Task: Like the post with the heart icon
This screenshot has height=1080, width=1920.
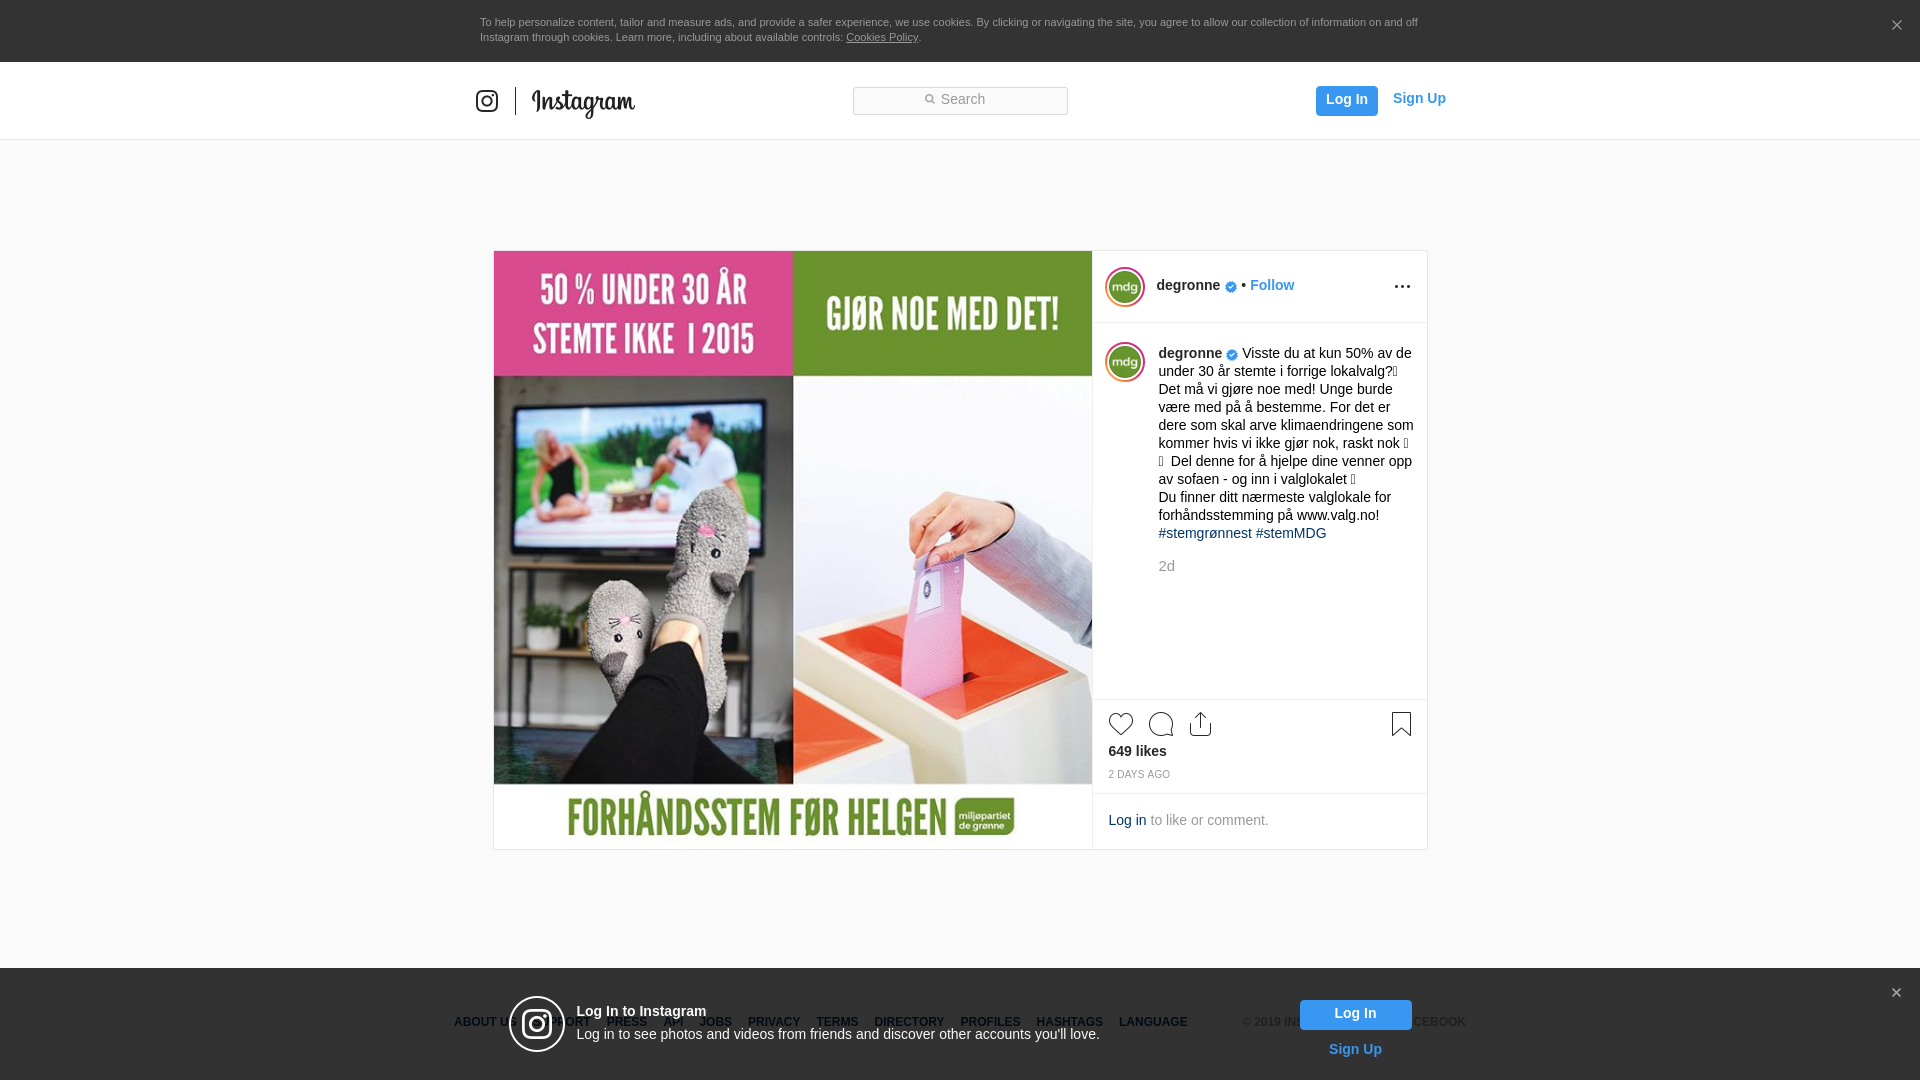Action: 1121,724
